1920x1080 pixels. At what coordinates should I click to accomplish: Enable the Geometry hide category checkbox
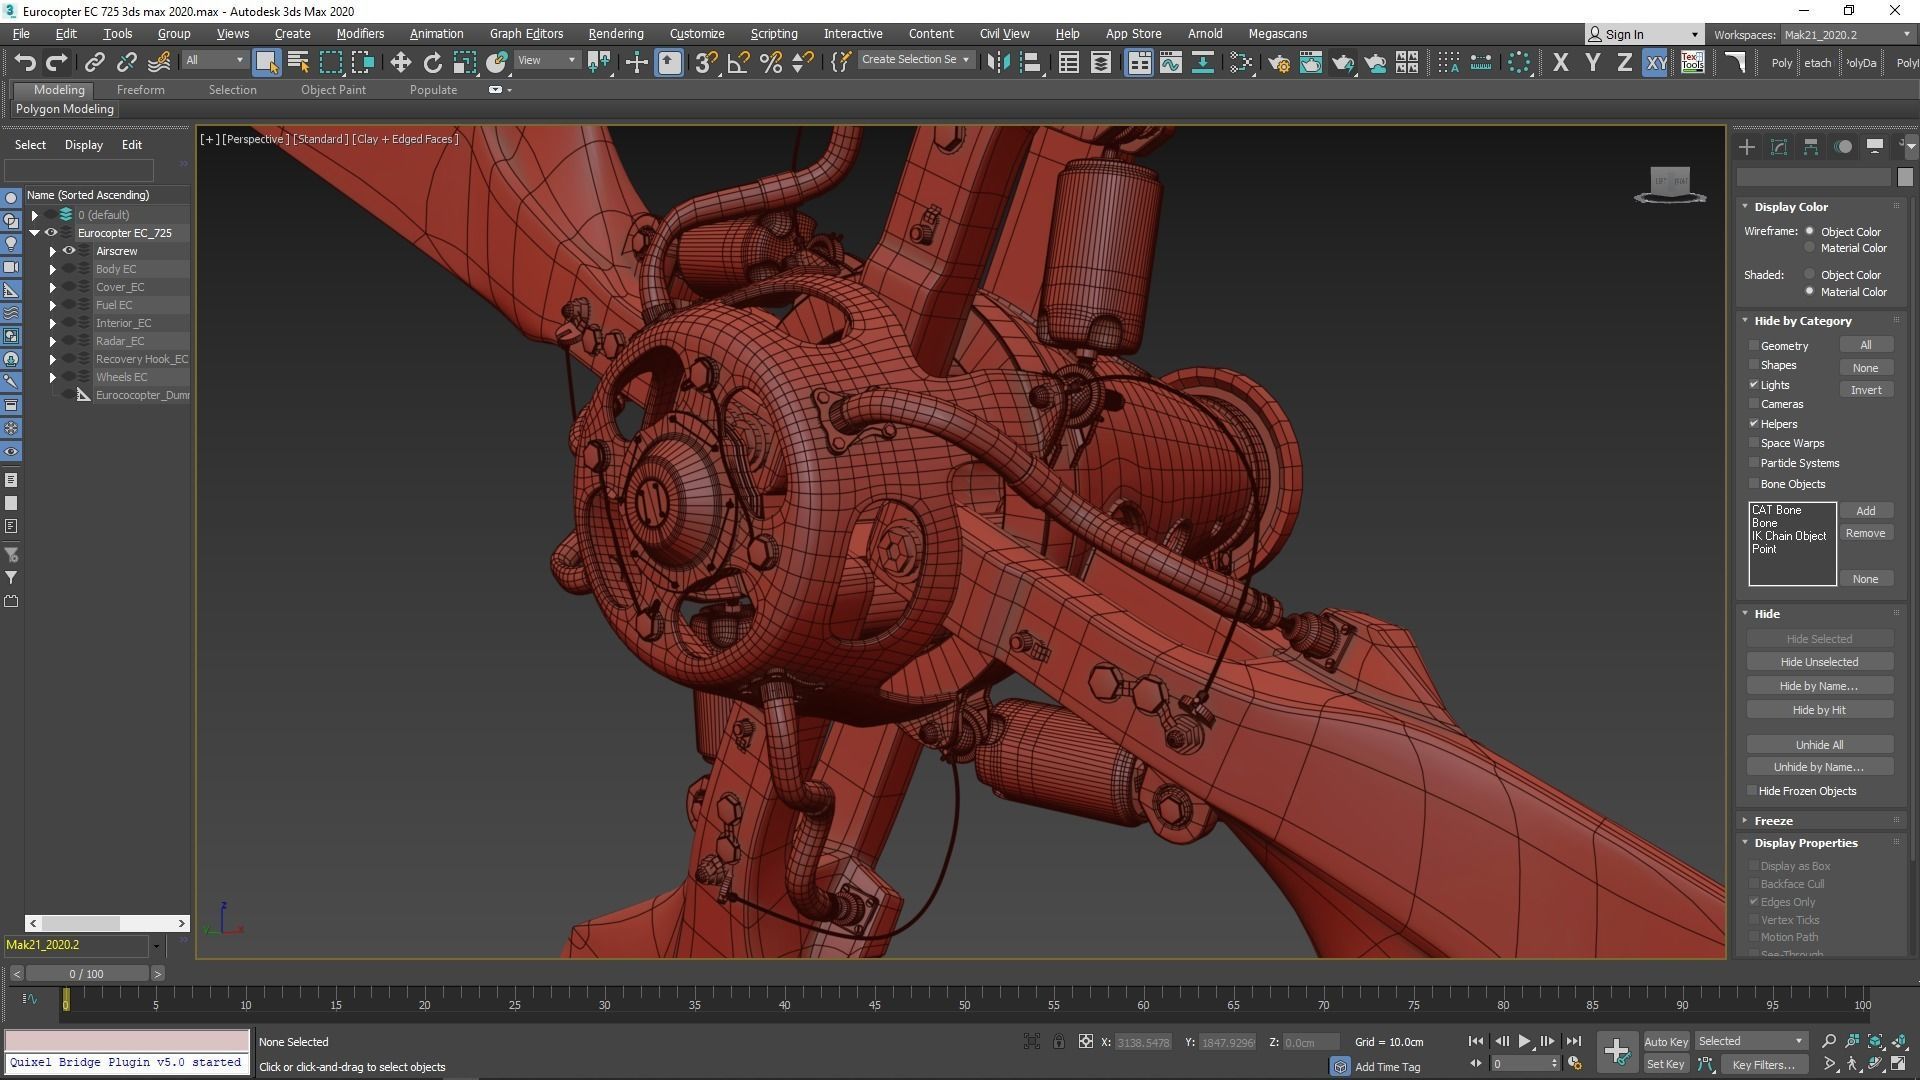1754,346
